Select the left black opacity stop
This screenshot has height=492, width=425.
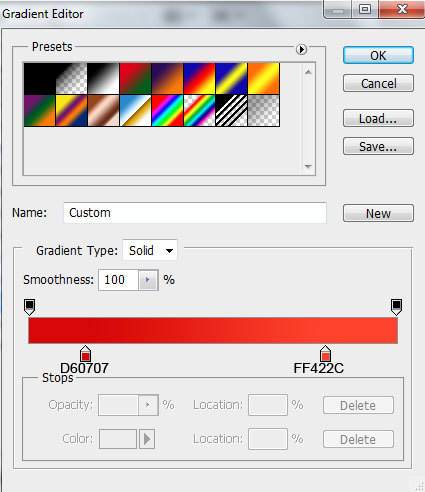[x=29, y=307]
